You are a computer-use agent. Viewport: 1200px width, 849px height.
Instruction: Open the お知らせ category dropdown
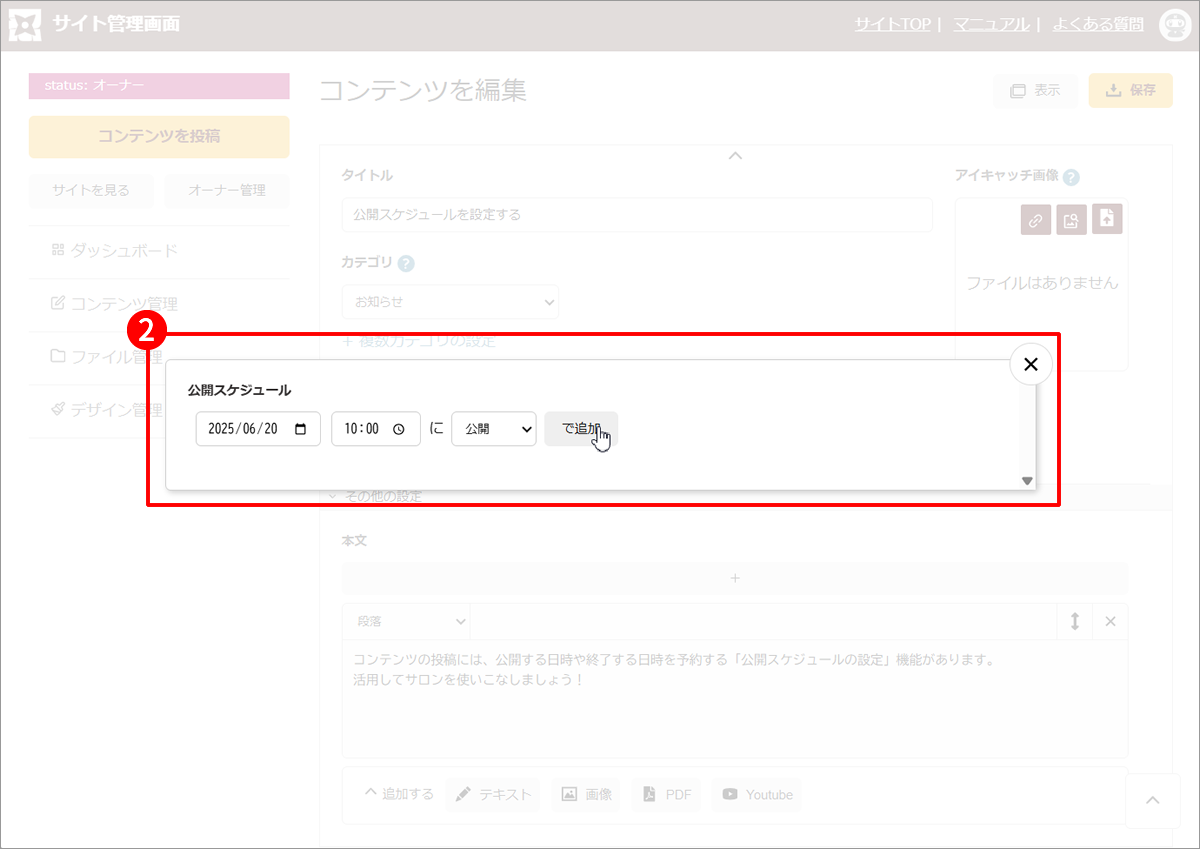click(x=450, y=301)
